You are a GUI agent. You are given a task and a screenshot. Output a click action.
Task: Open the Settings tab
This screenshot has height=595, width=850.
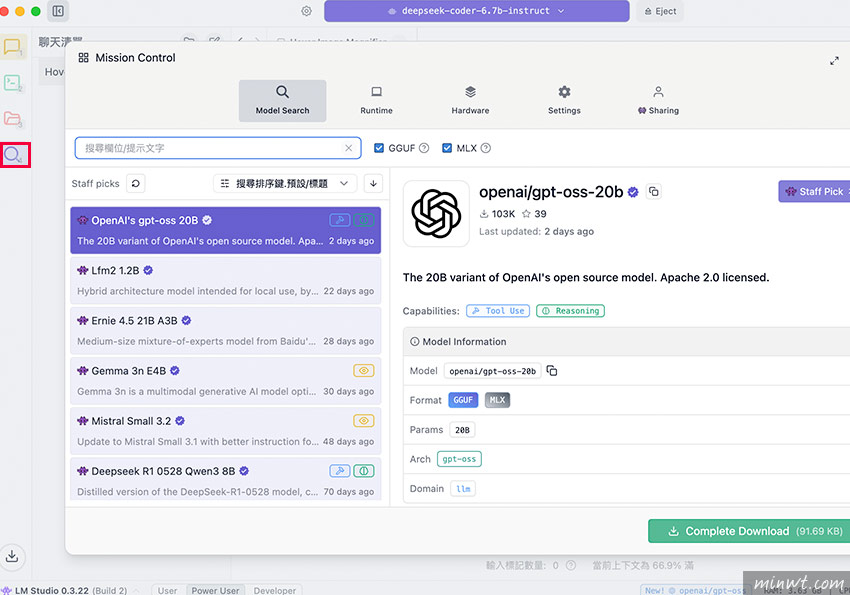[564, 101]
